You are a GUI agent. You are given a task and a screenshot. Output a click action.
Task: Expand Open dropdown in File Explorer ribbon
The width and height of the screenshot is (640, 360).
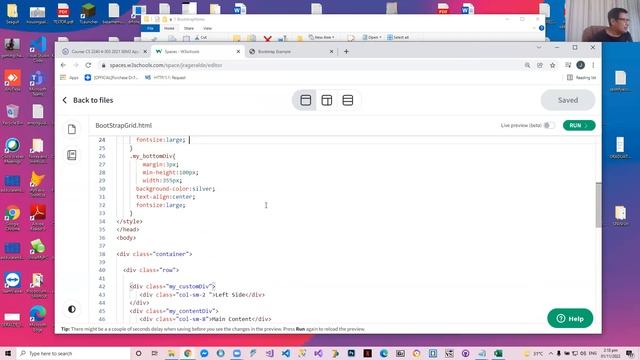point(372,37)
